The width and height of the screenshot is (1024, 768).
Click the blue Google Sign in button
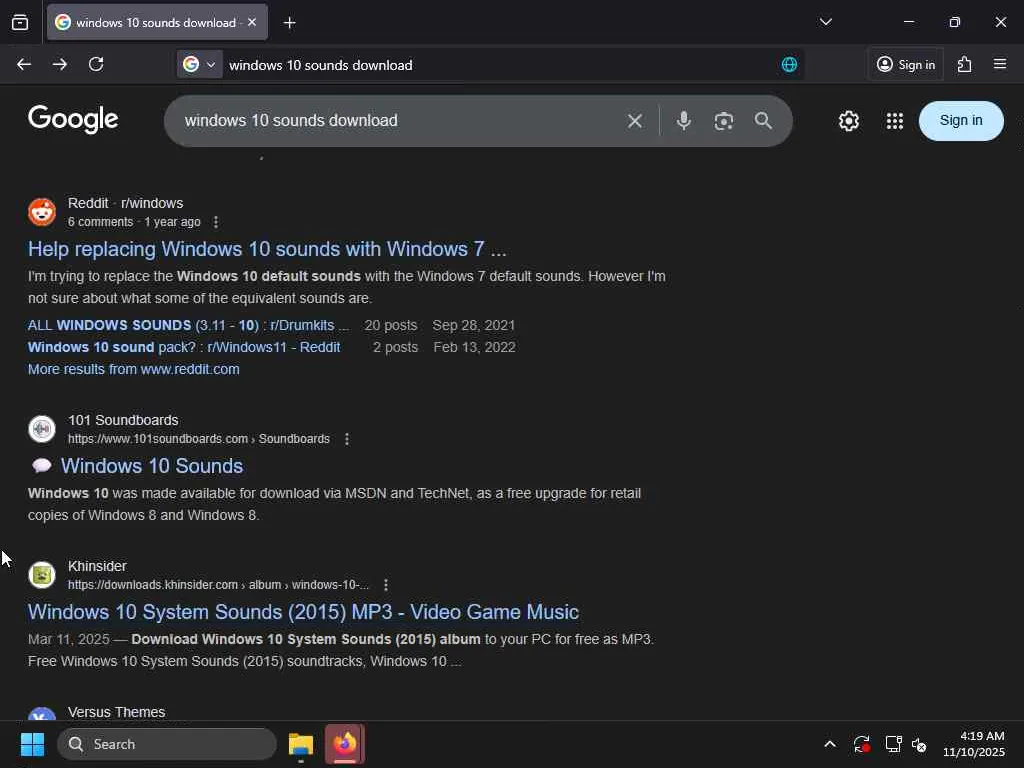pyautogui.click(x=961, y=121)
